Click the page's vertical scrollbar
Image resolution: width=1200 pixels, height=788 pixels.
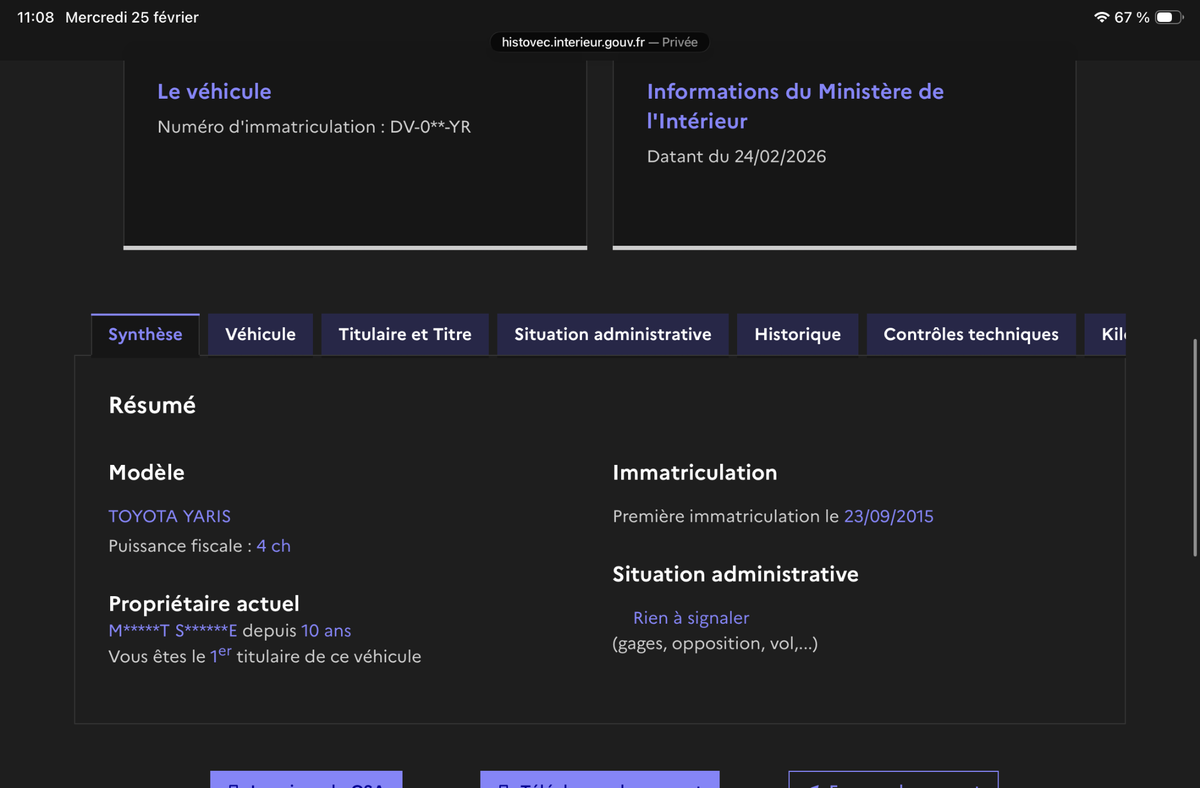[1195, 448]
